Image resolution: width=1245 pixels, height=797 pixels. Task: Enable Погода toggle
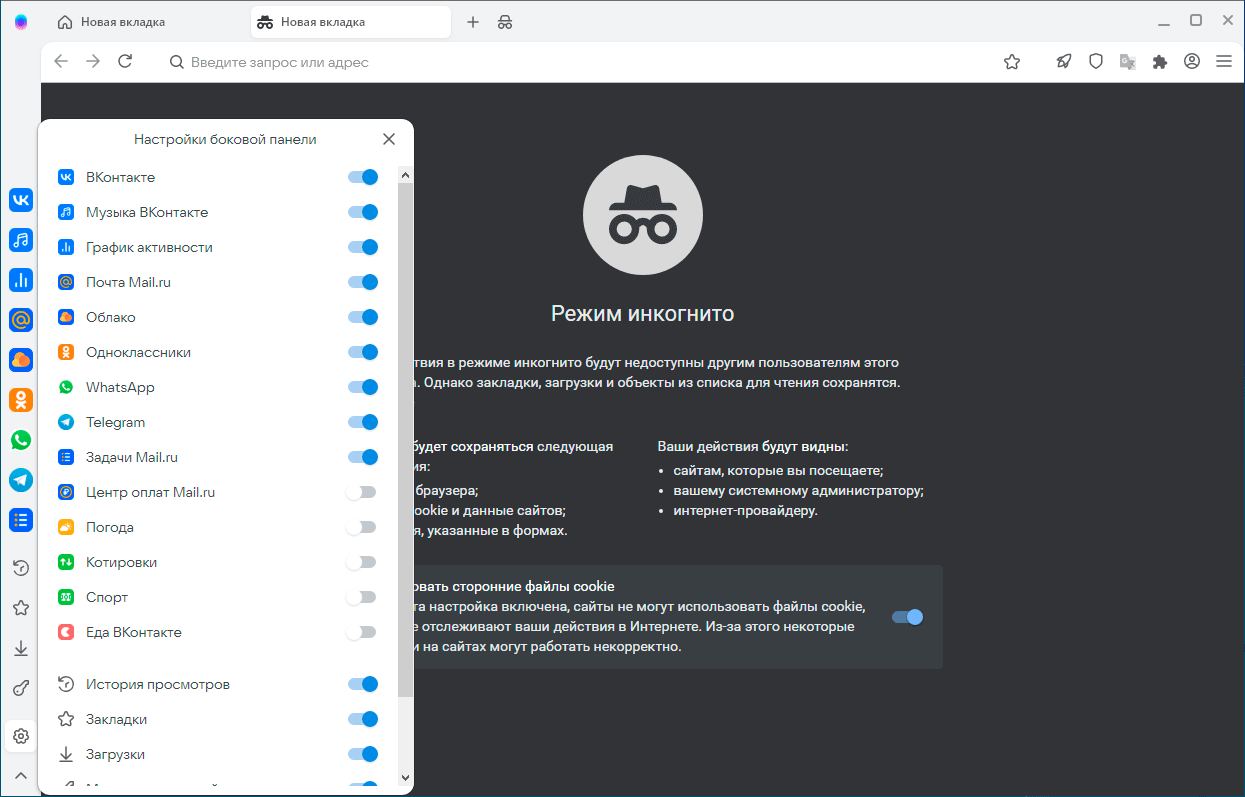(361, 527)
